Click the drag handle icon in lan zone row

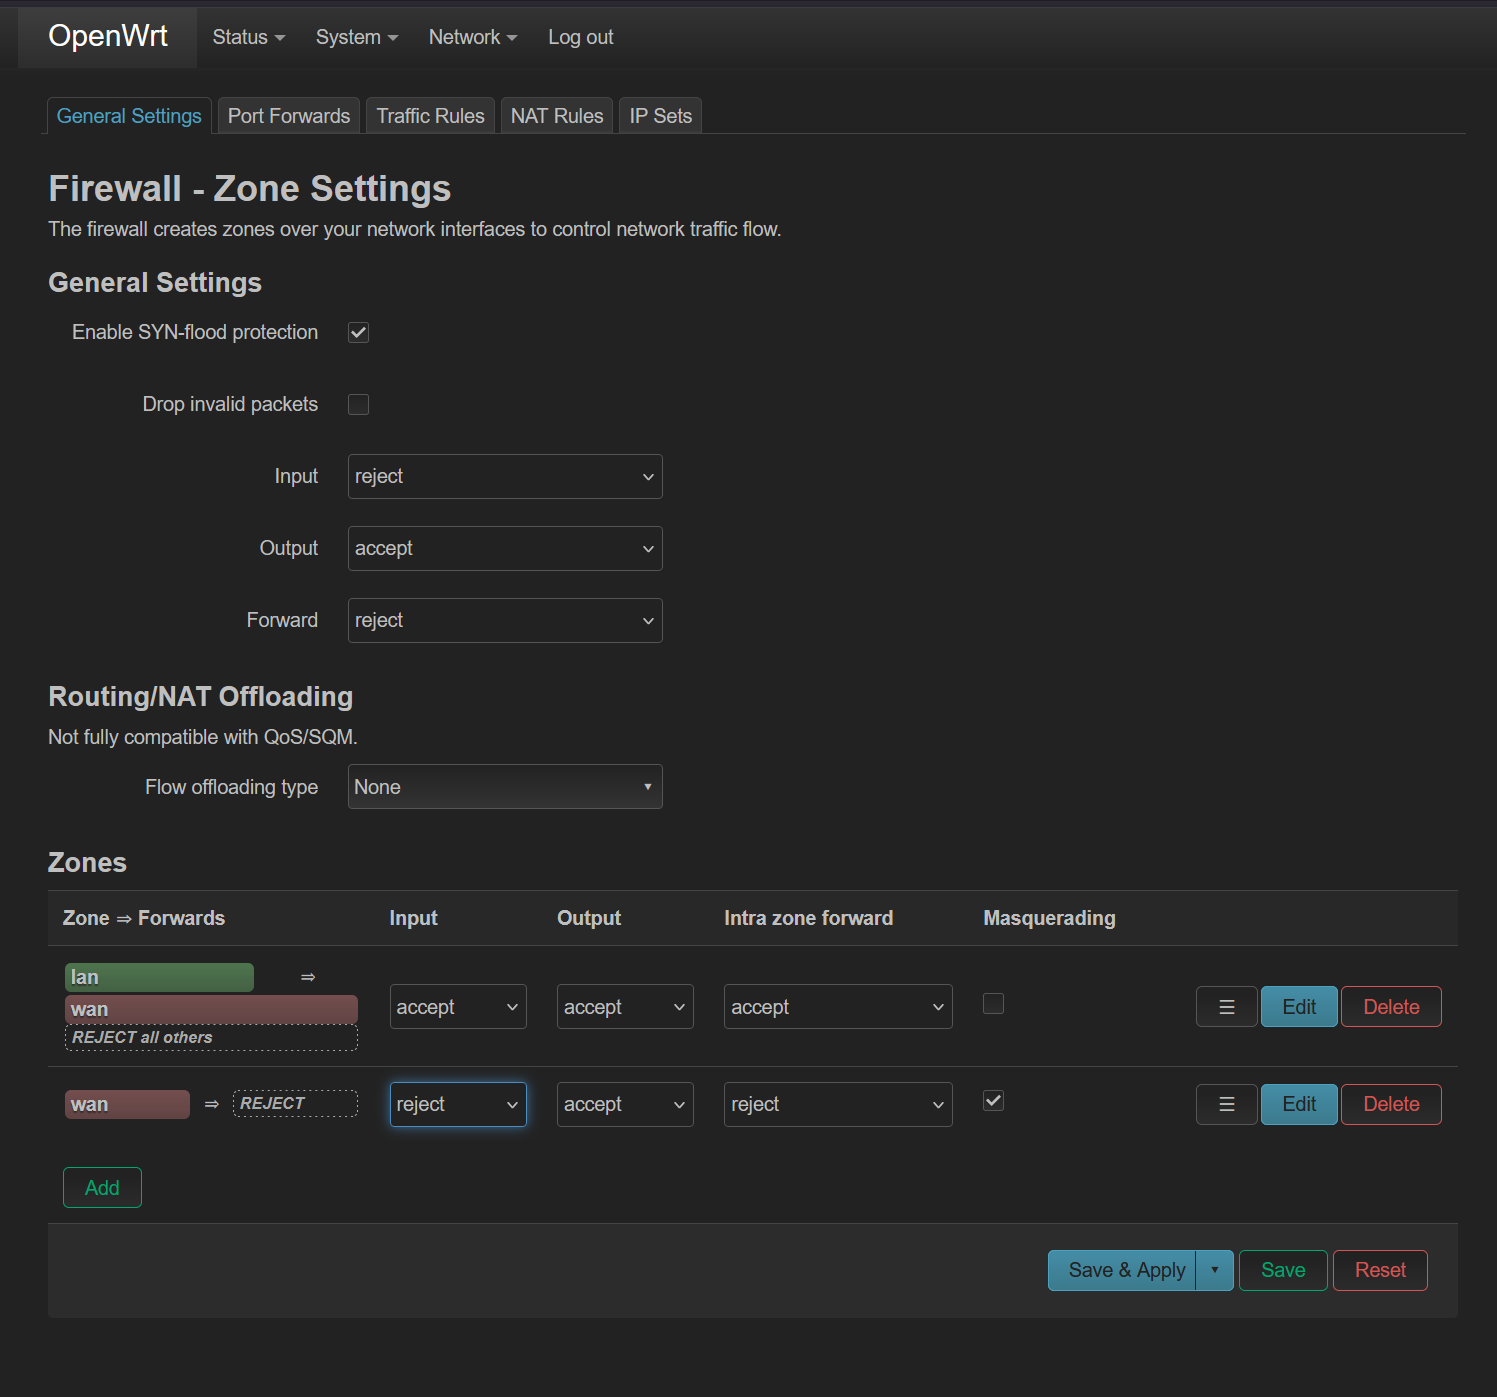1226,1007
